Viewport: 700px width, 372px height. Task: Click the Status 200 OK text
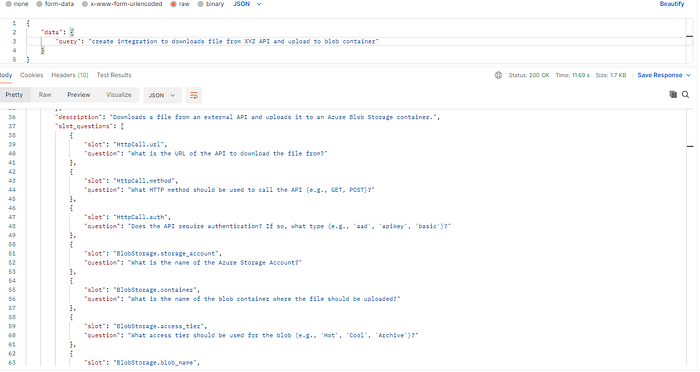(x=529, y=75)
